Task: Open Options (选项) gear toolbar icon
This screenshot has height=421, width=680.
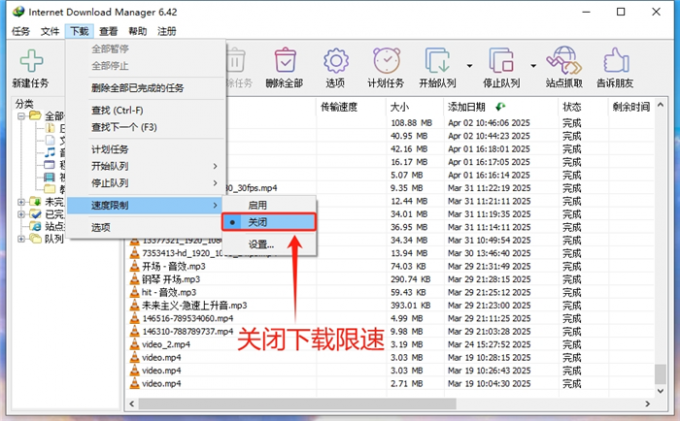Action: tap(336, 61)
